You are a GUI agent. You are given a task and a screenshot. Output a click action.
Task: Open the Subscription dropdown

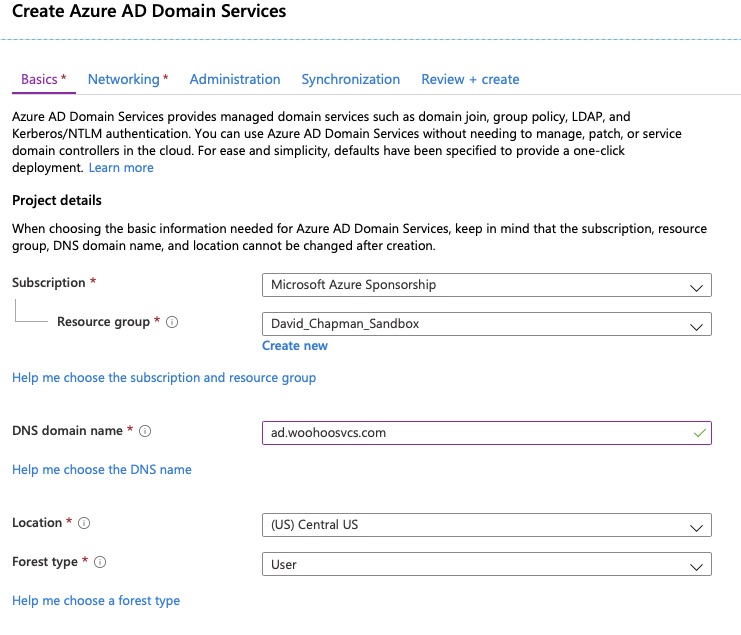tap(487, 285)
